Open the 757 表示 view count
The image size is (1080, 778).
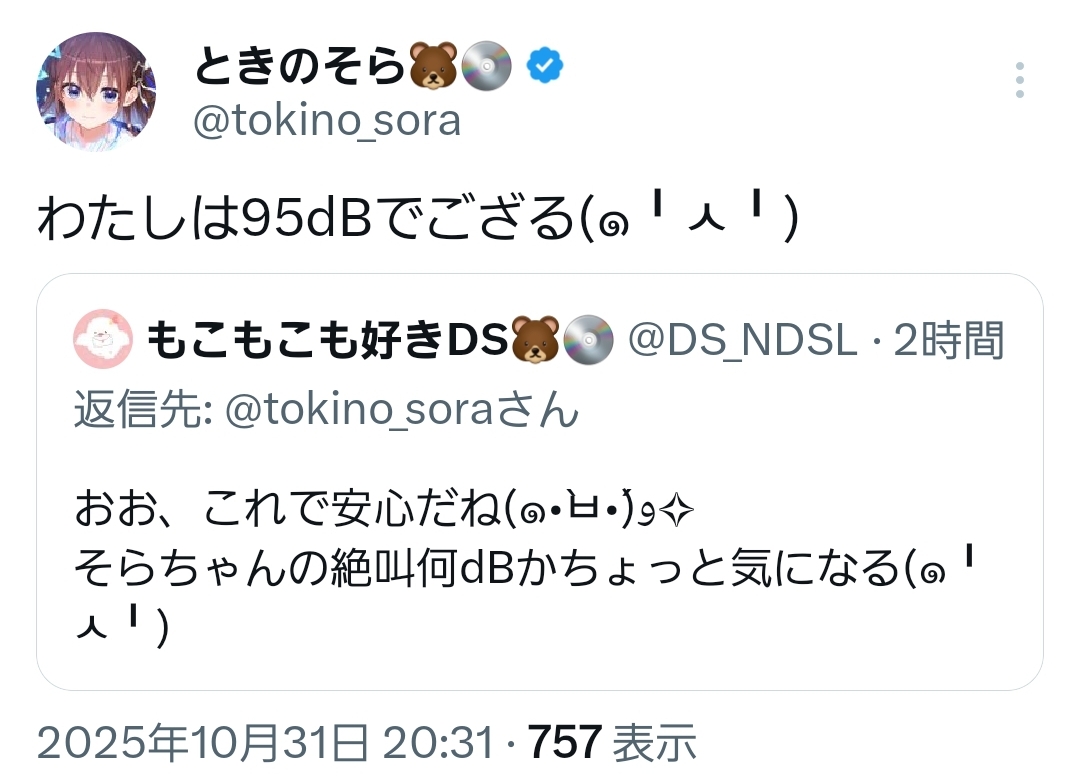point(612,743)
